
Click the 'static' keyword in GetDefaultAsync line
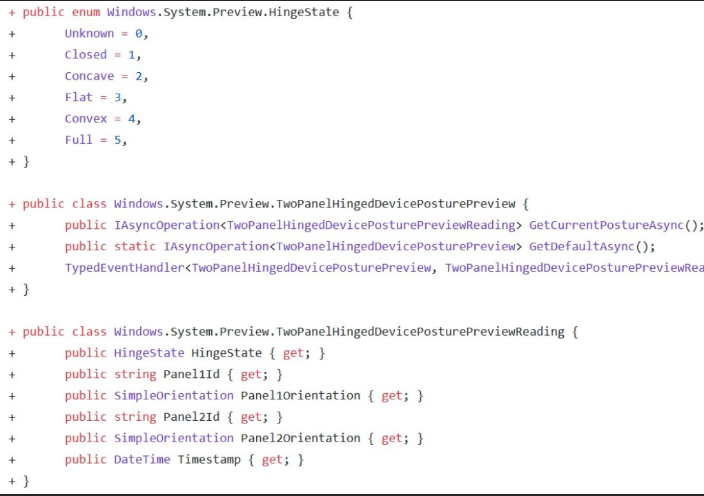(x=135, y=246)
